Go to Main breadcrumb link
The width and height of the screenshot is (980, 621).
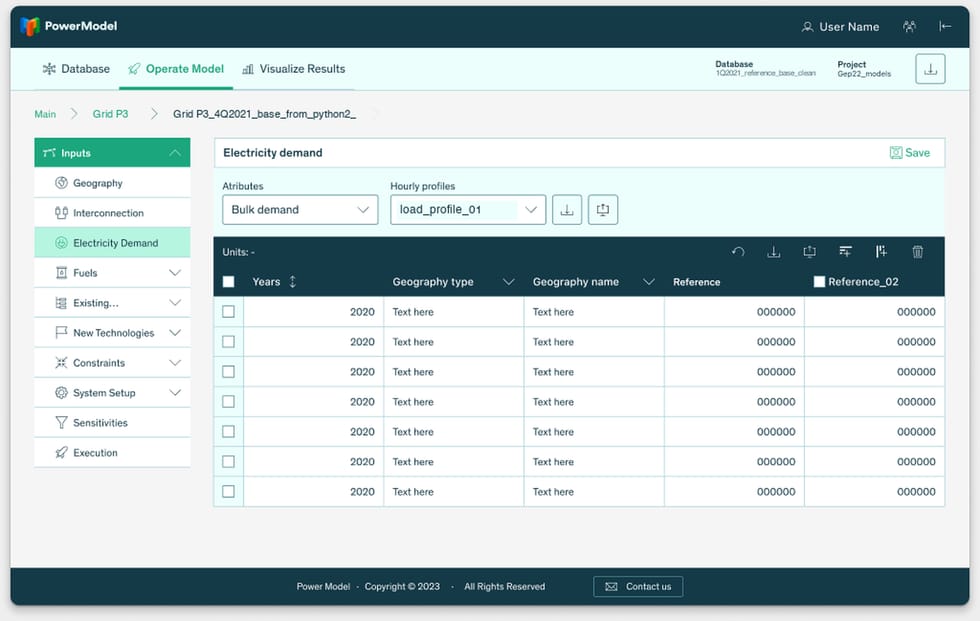click(45, 114)
